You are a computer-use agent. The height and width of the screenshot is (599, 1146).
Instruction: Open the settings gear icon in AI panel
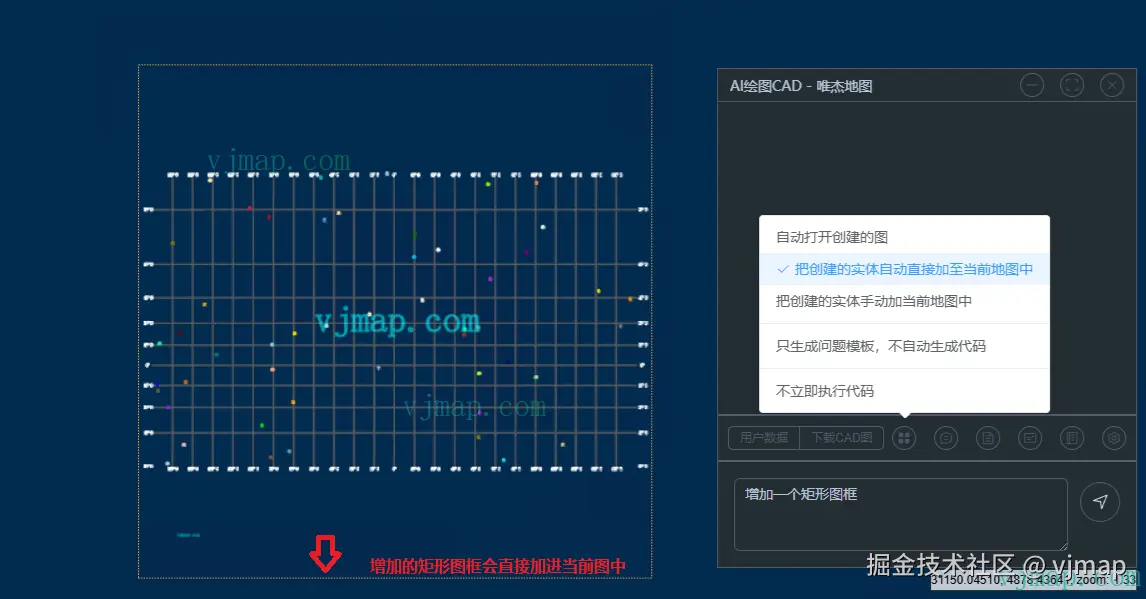point(1114,438)
